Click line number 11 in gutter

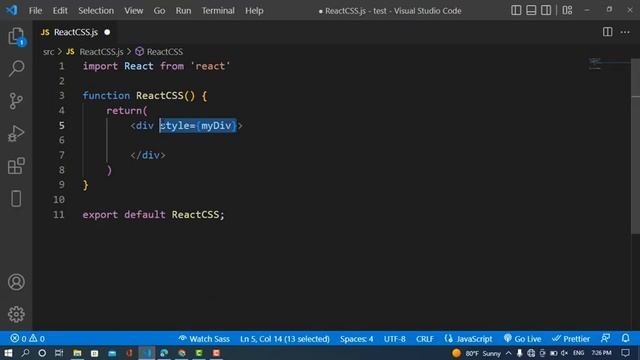[x=59, y=215]
